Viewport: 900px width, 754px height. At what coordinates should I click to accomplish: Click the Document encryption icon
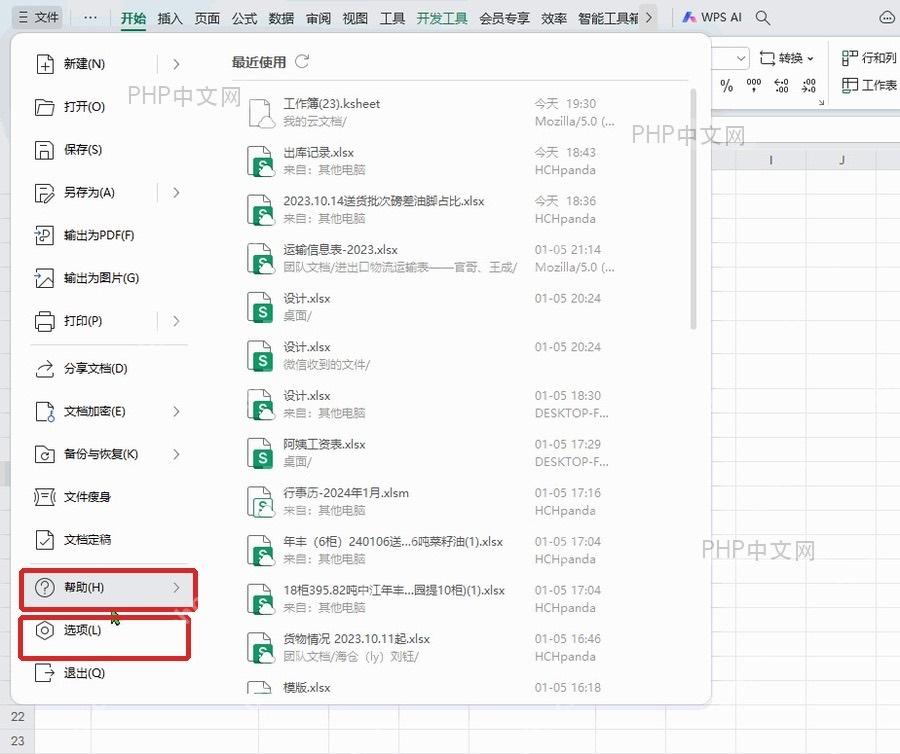45,411
